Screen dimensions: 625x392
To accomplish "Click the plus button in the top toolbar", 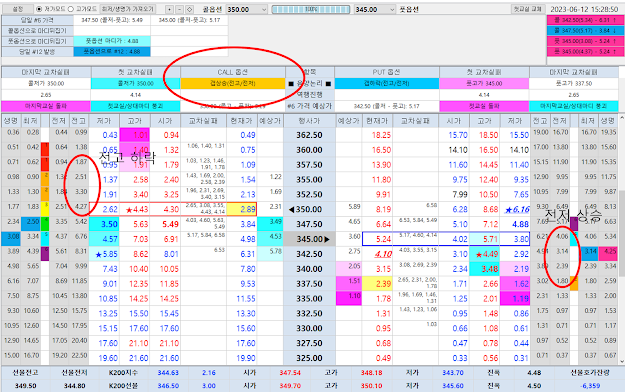I will pos(169,9).
